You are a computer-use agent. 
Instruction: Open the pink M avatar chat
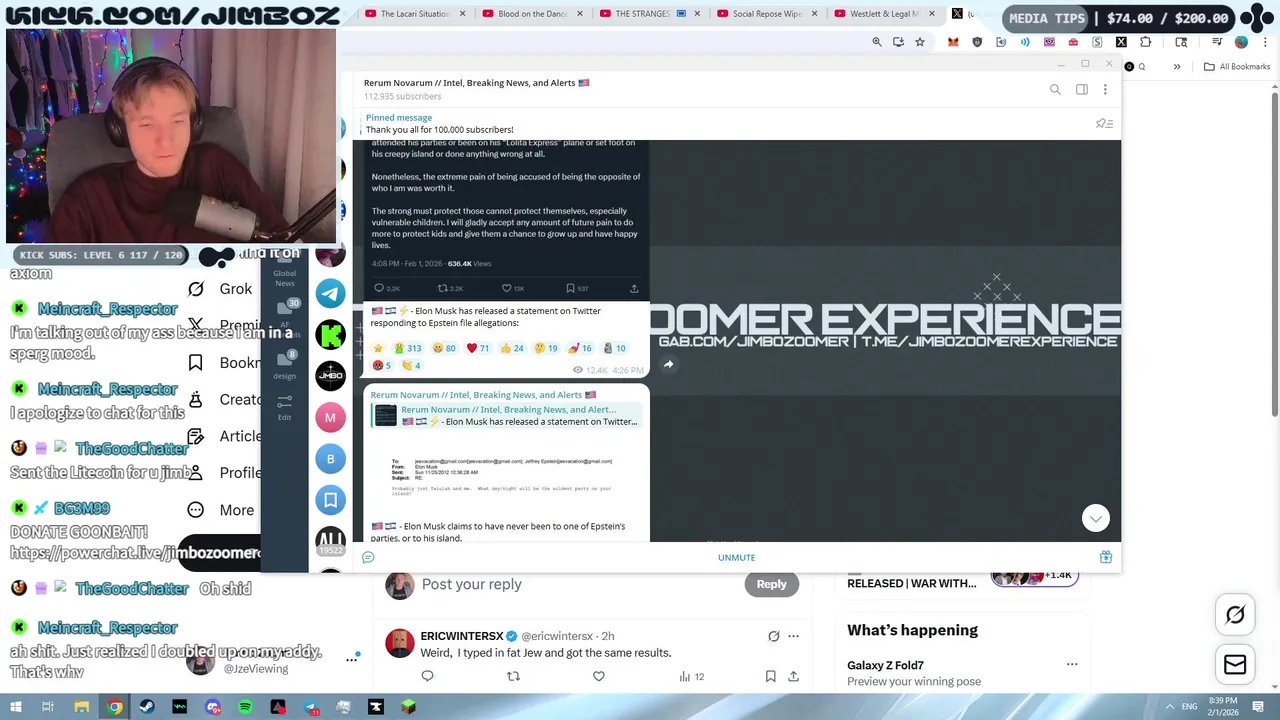tap(330, 417)
